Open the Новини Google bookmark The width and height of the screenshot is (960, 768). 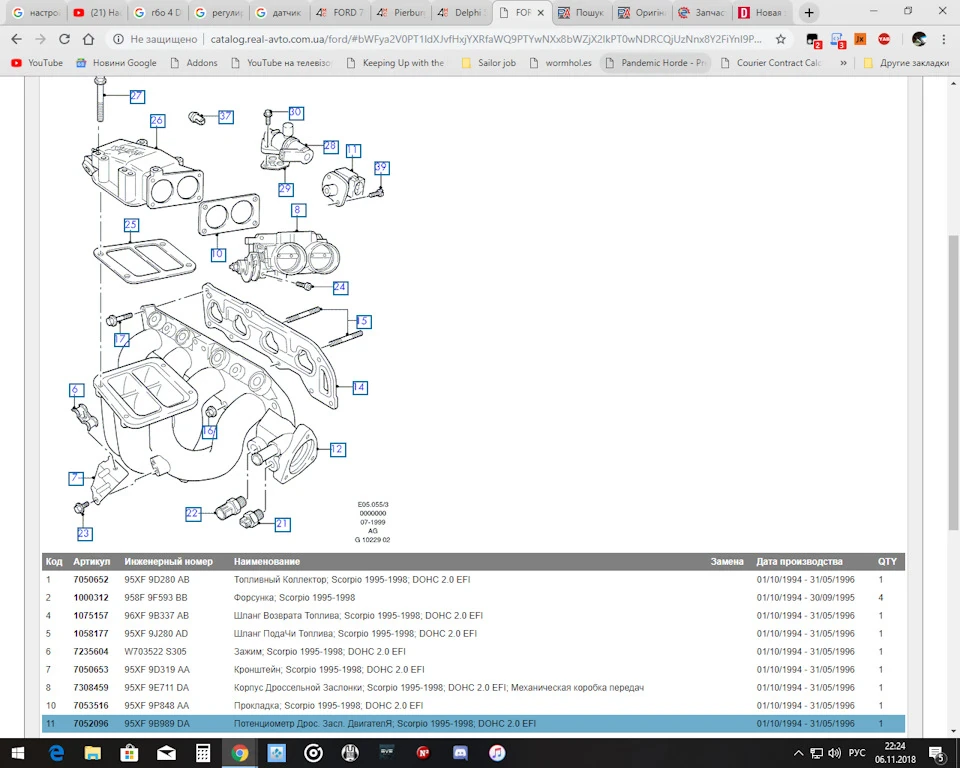116,63
